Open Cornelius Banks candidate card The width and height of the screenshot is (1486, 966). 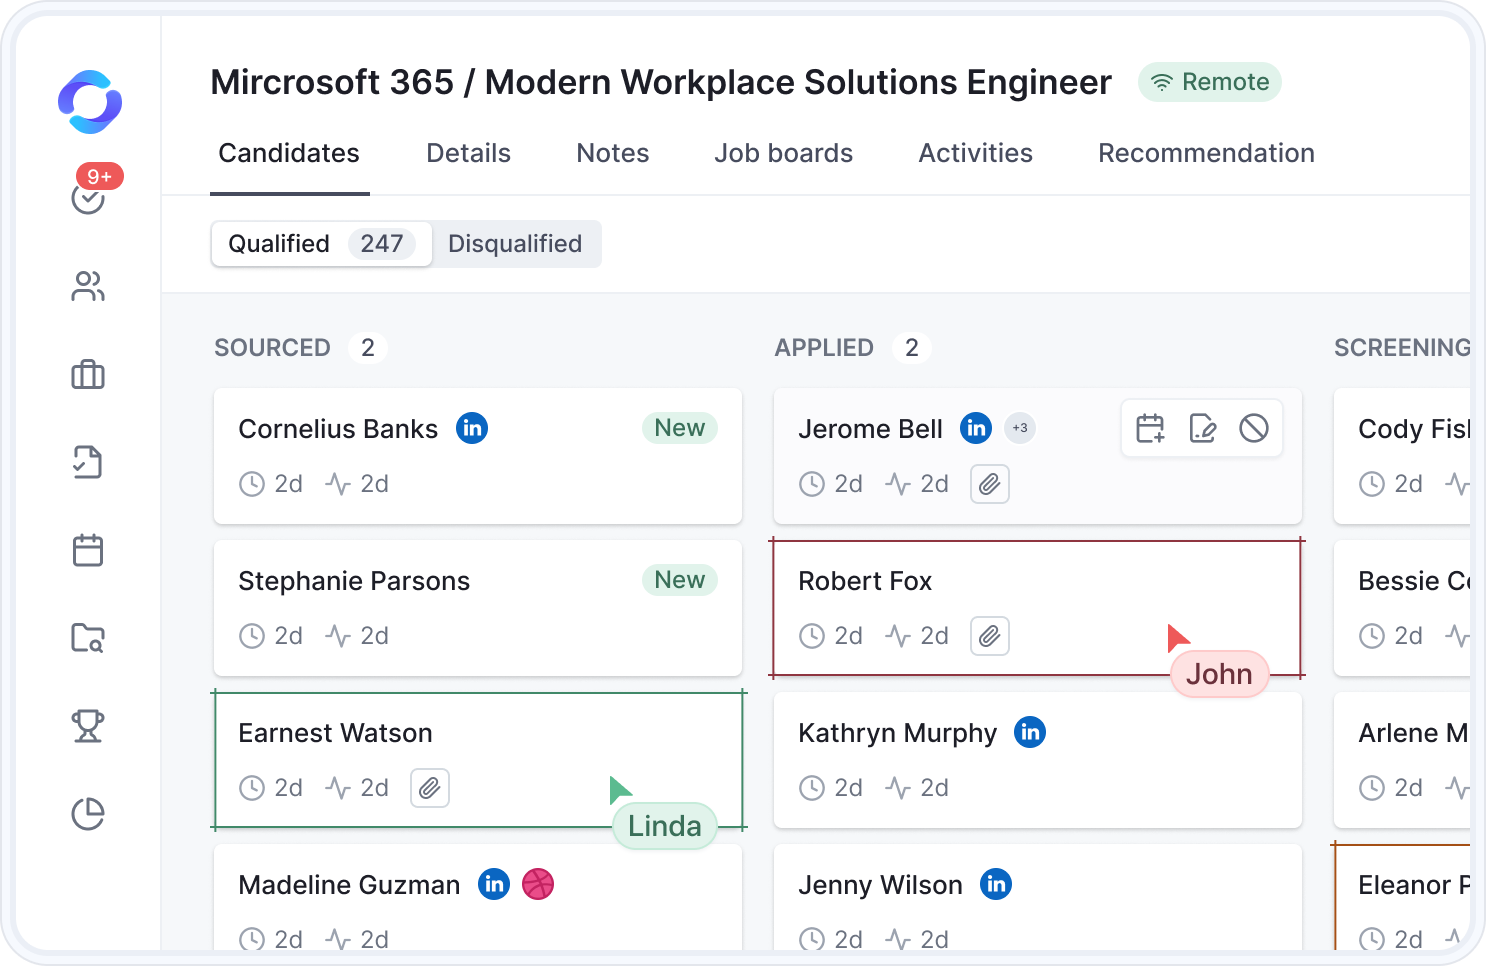point(478,456)
